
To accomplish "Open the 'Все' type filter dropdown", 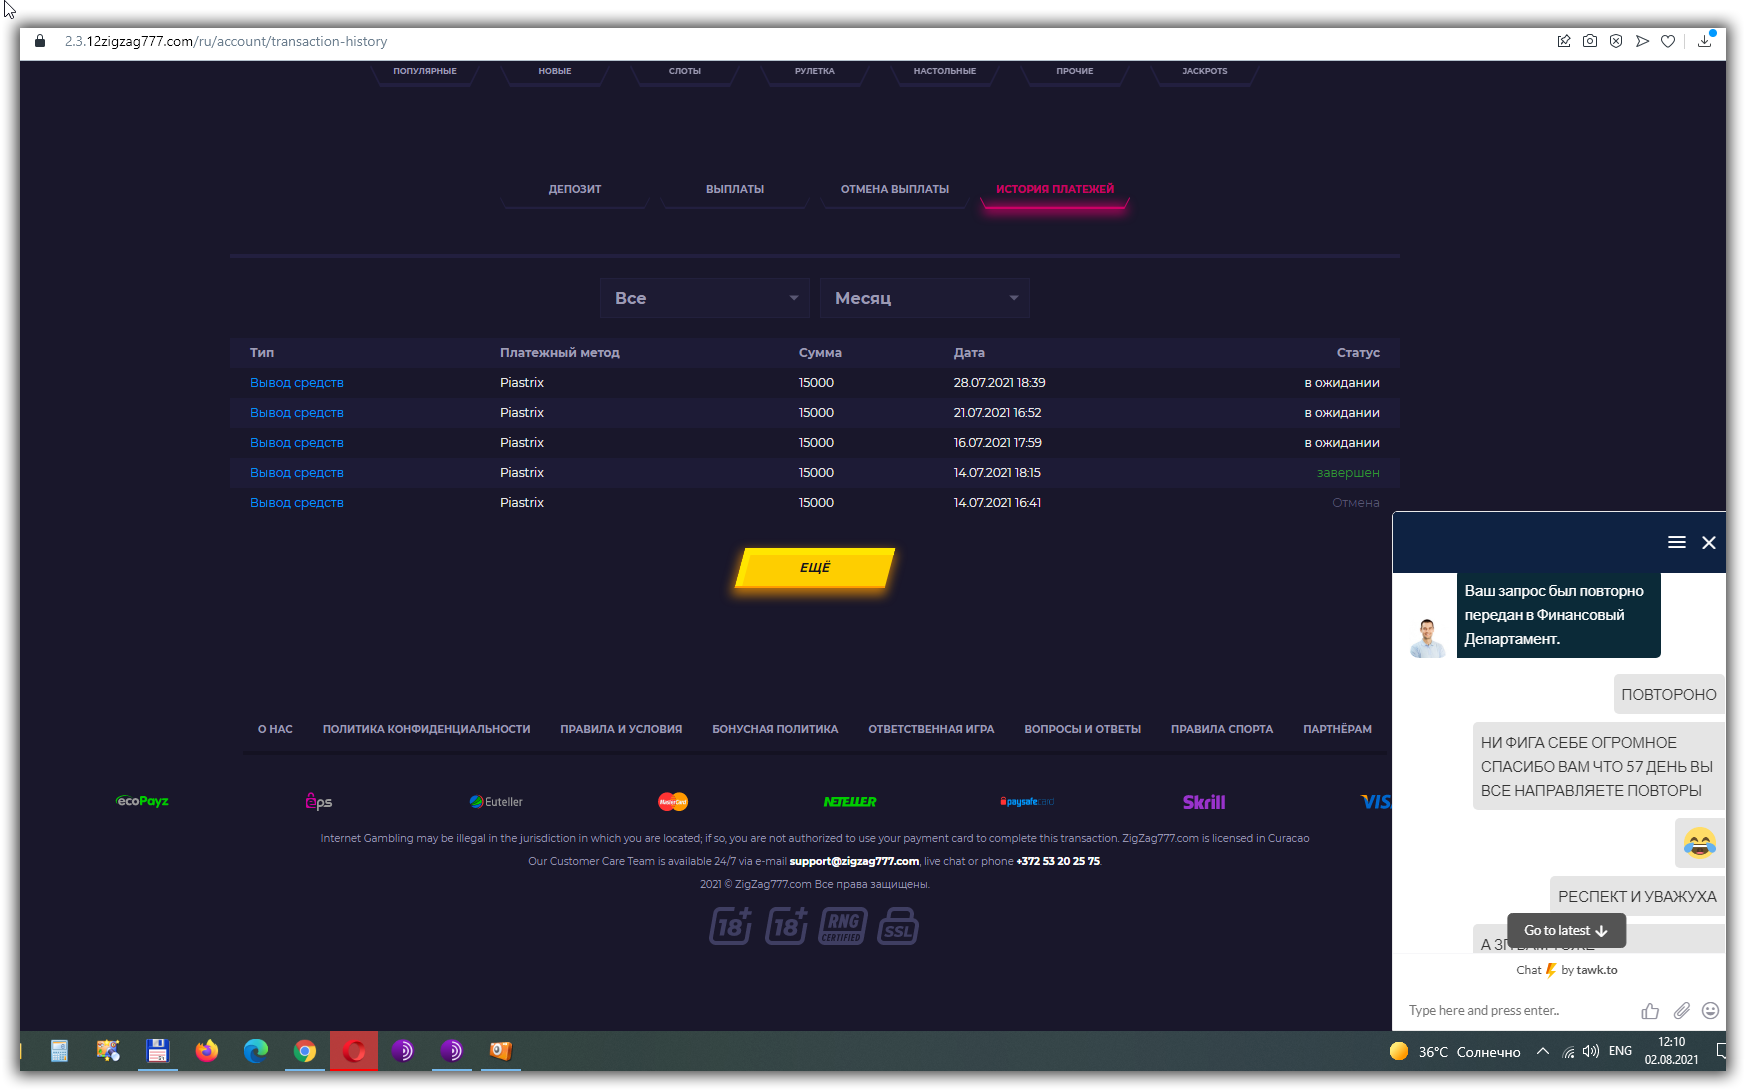I will point(705,298).
